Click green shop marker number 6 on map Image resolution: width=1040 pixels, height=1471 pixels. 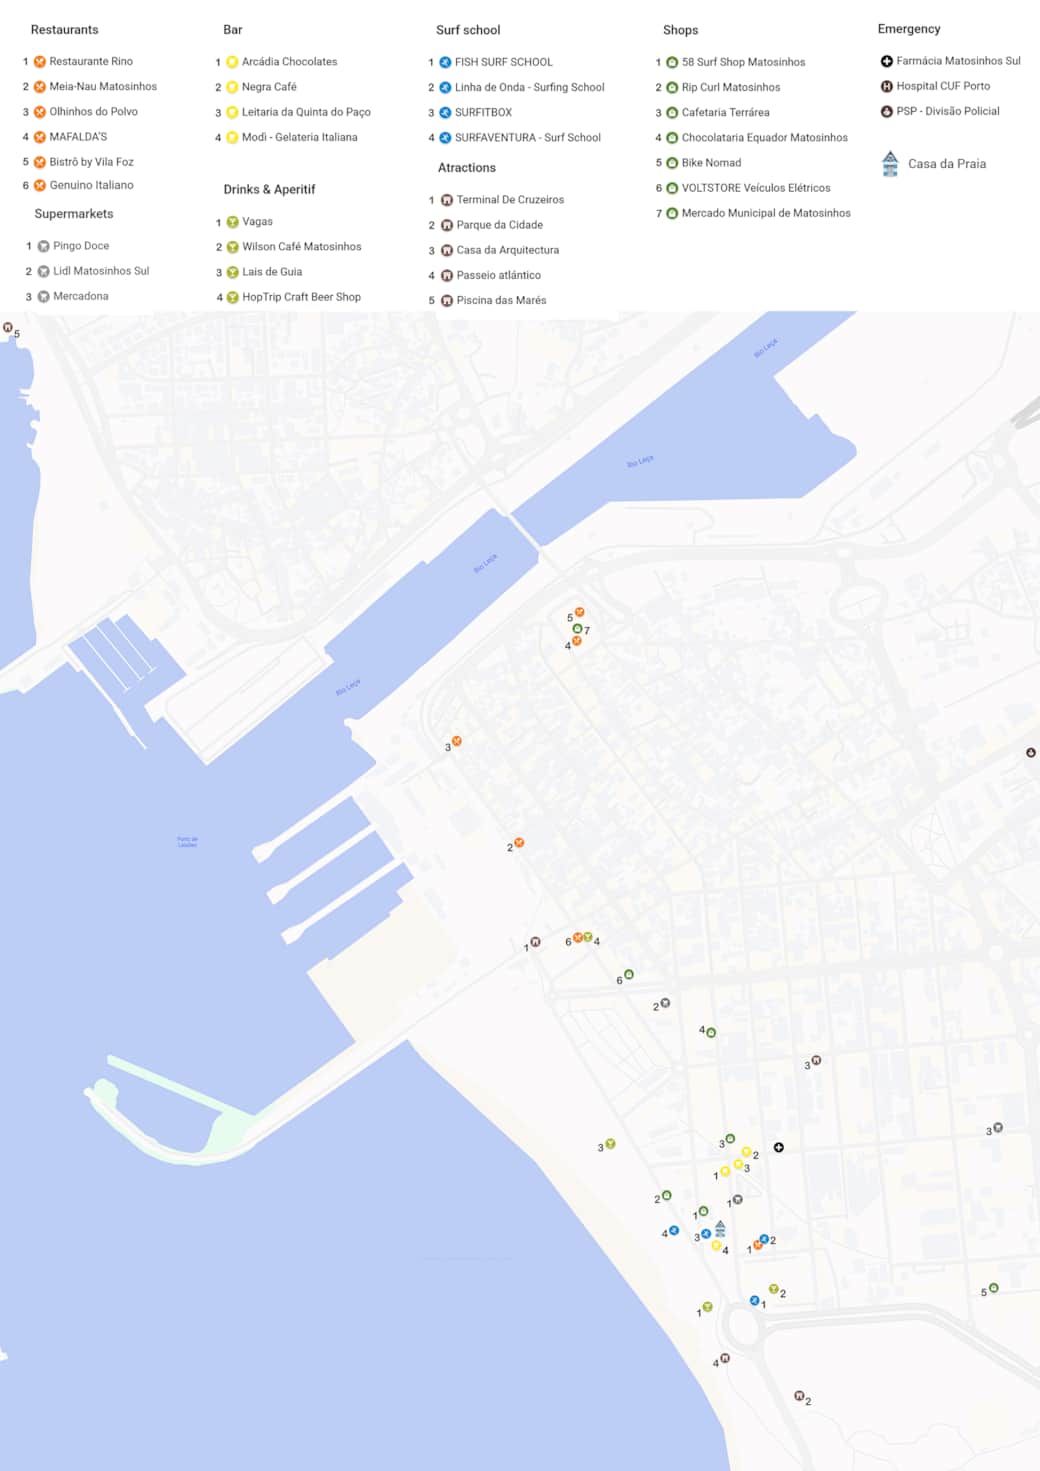[x=629, y=974]
